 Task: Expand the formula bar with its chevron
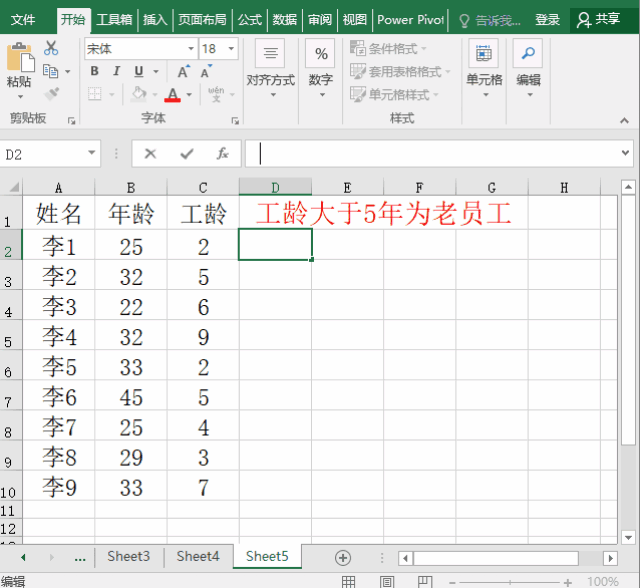point(625,153)
